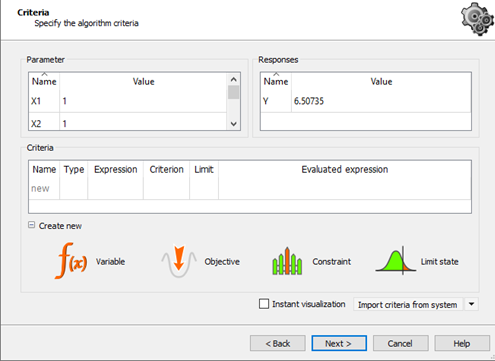This screenshot has width=495, height=361.
Task: Click the Variable label text
Action: (x=111, y=262)
